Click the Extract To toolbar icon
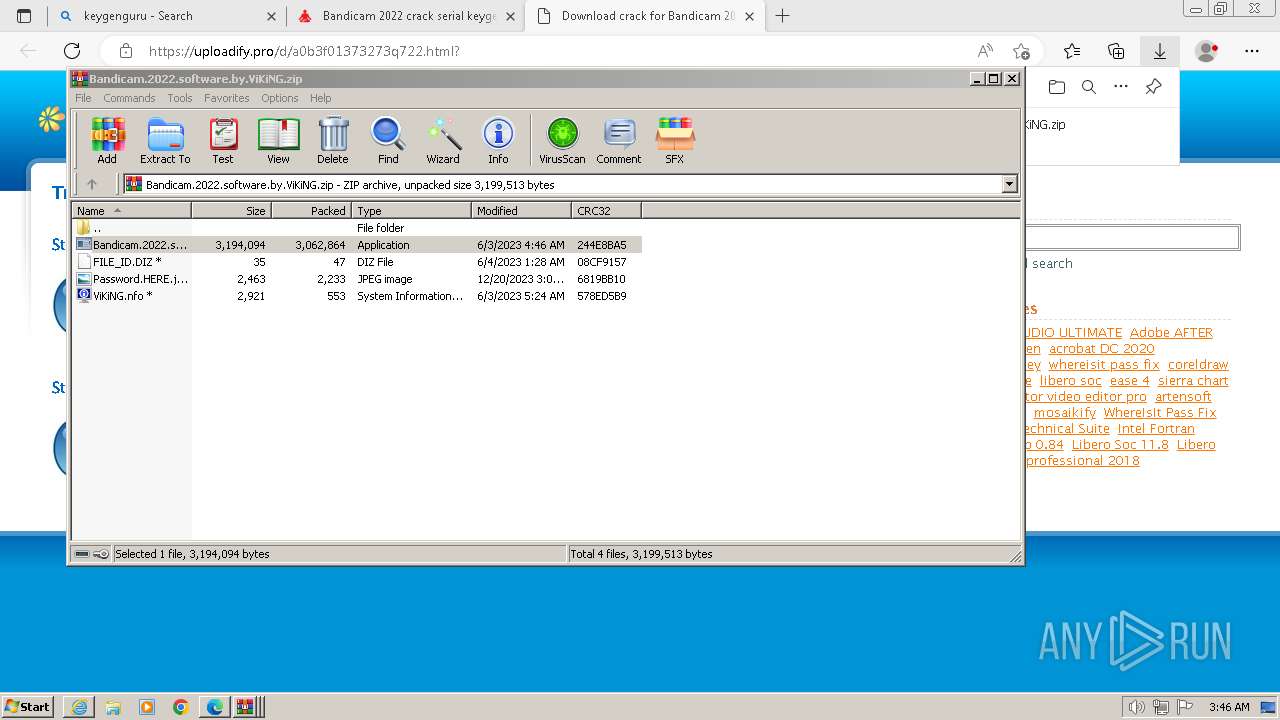The width and height of the screenshot is (1280, 720). (x=165, y=140)
